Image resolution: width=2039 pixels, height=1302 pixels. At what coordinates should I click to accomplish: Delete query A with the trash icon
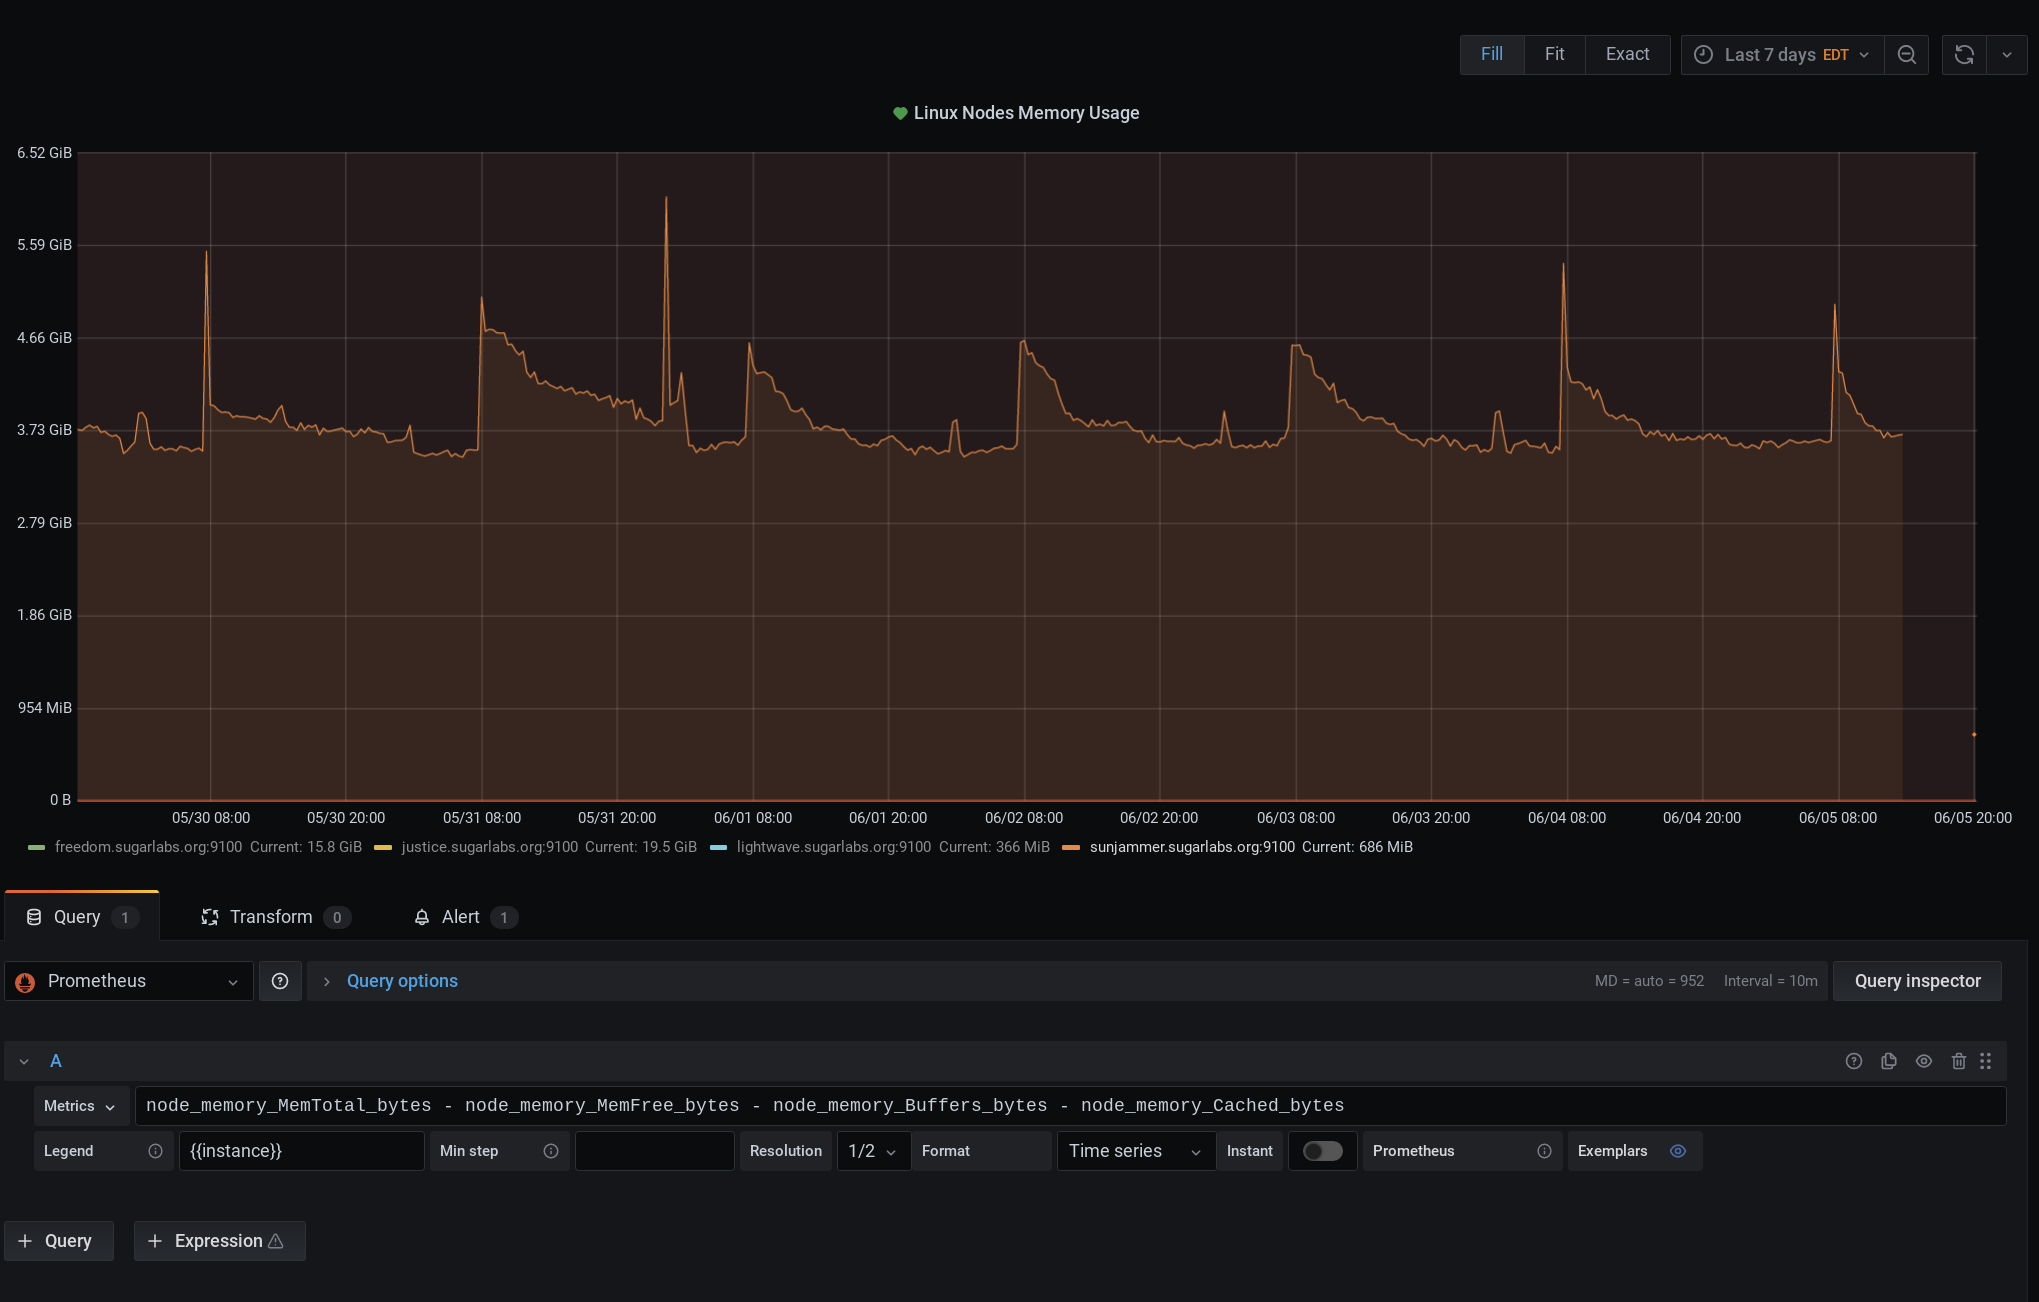(1958, 1061)
